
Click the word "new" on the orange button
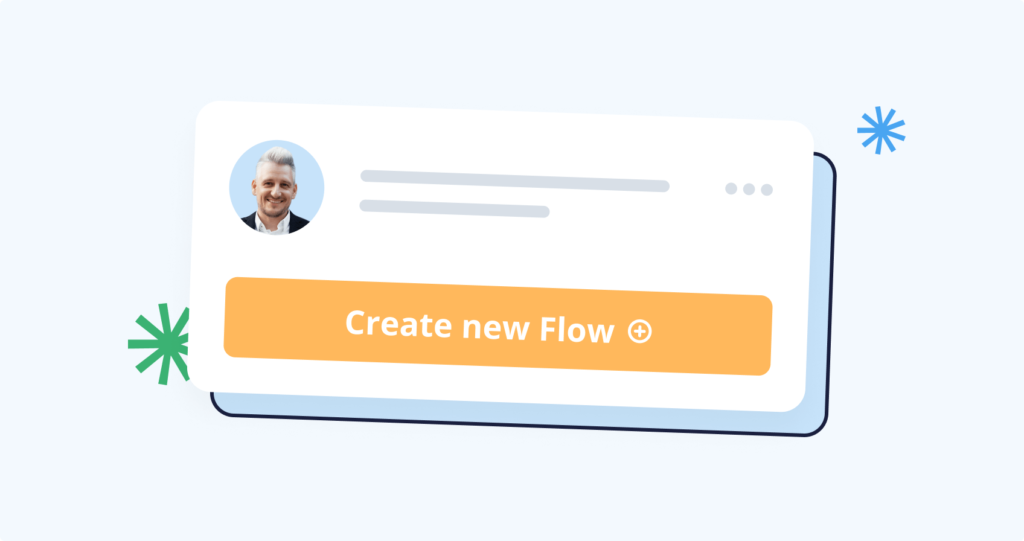coord(496,328)
